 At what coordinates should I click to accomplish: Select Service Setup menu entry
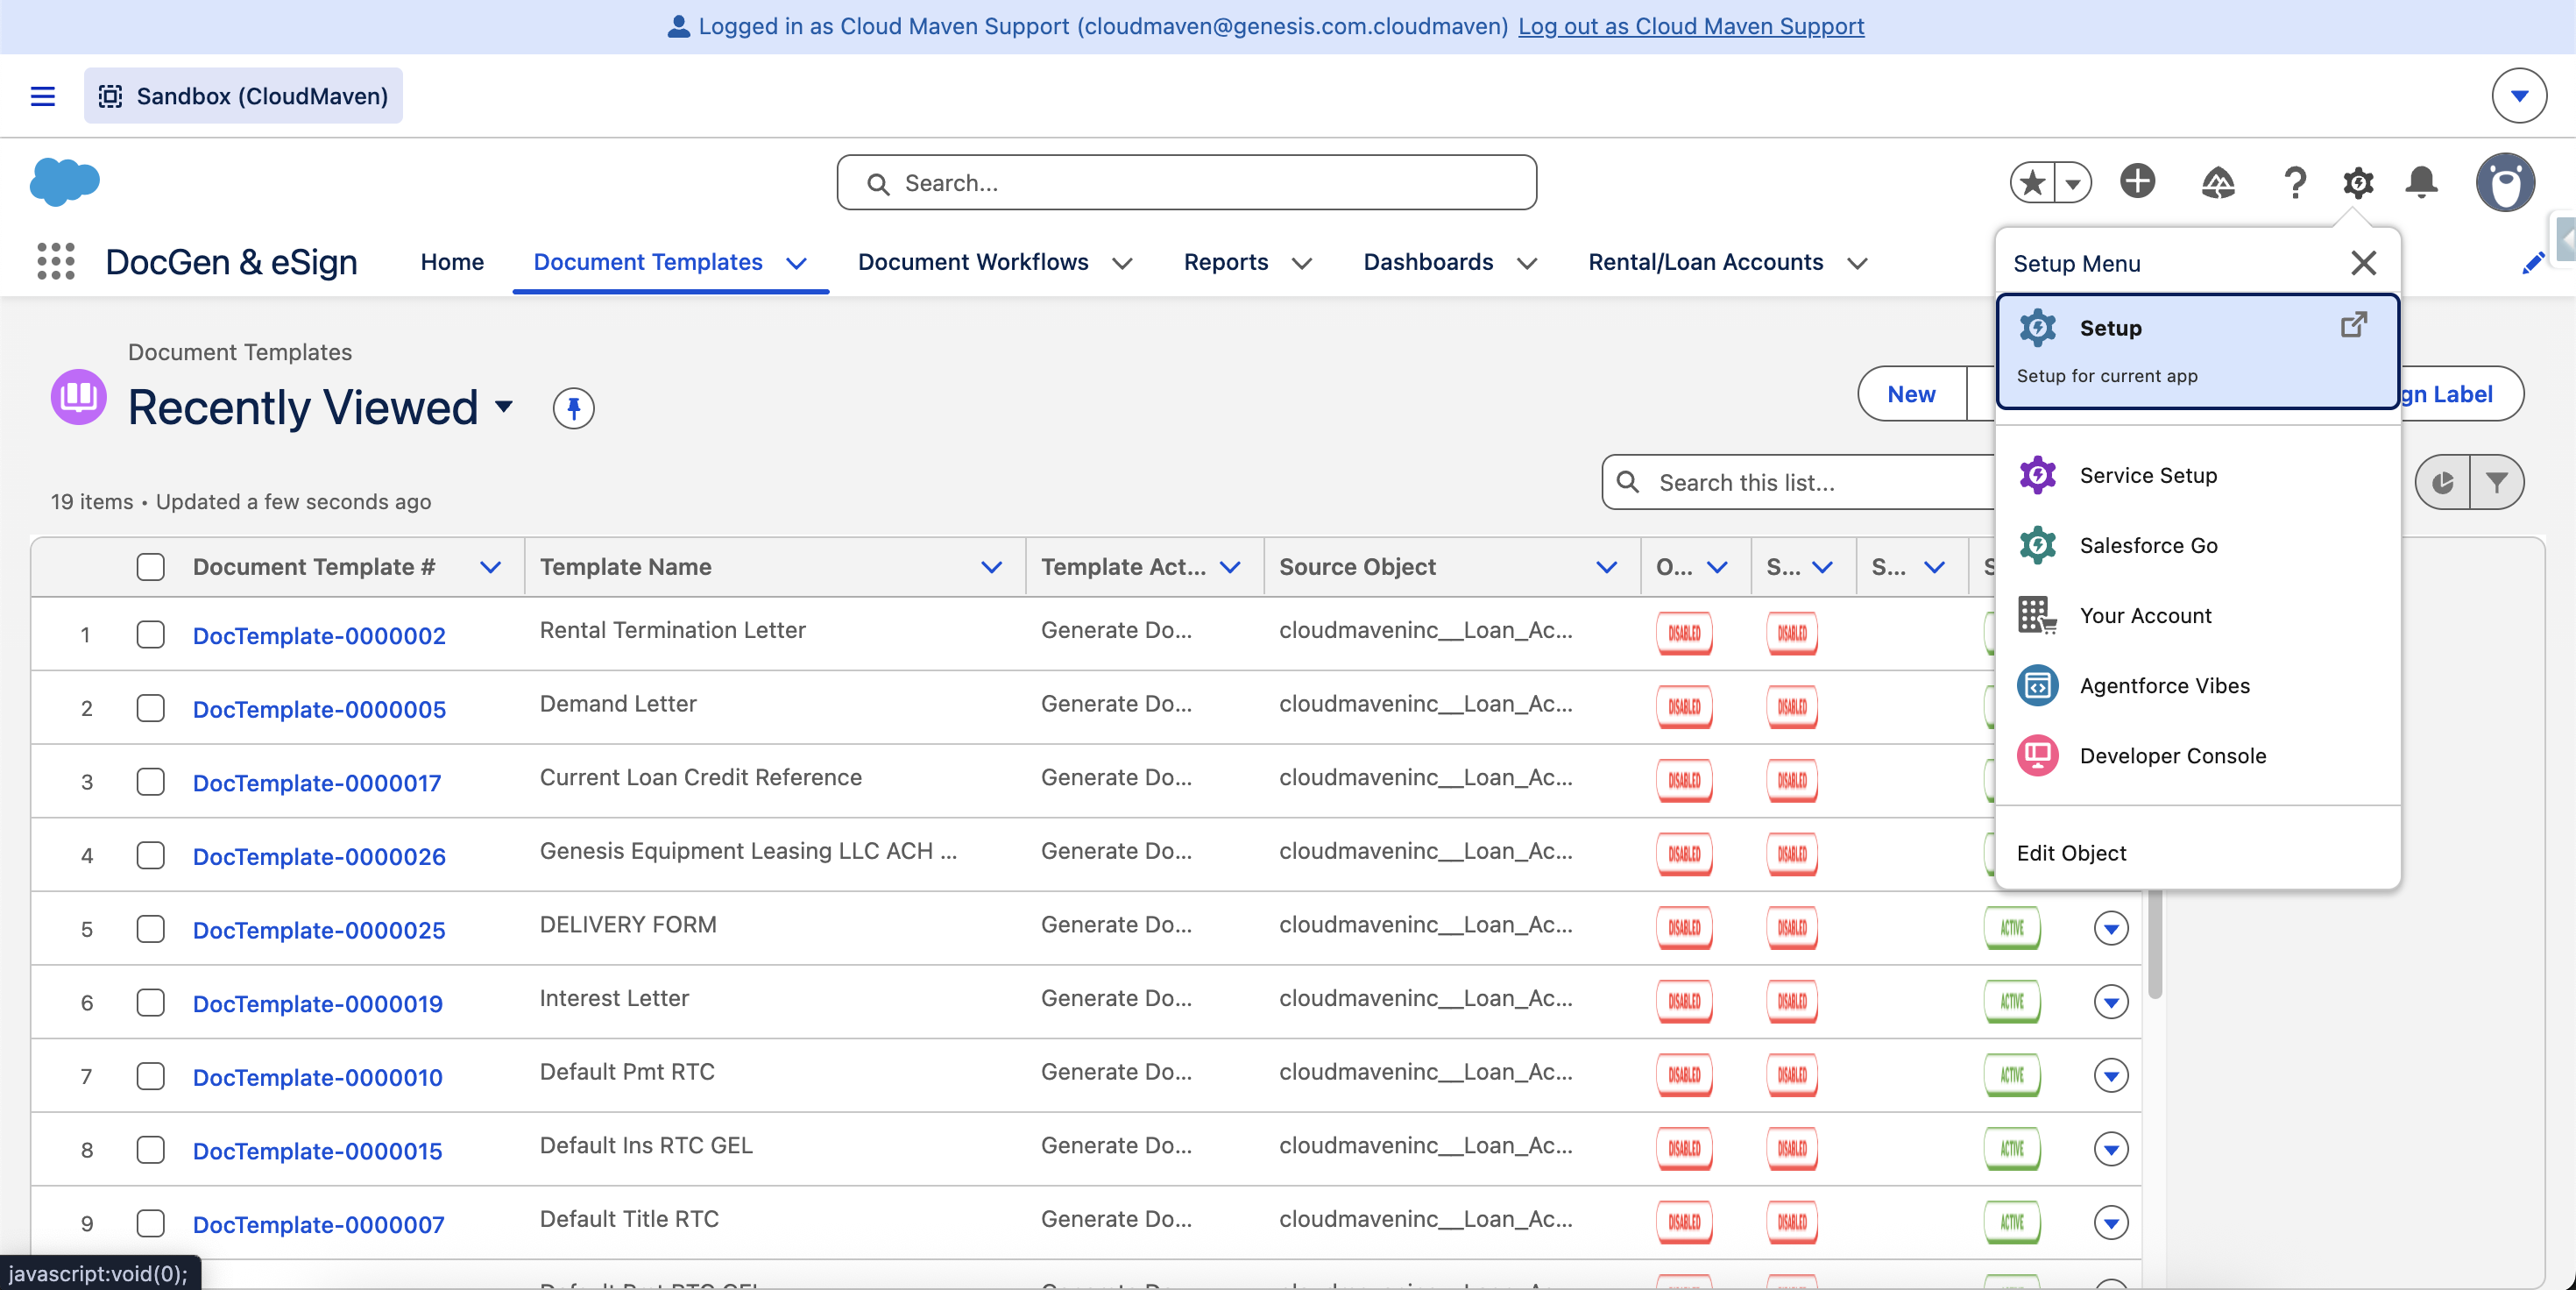tap(2197, 475)
